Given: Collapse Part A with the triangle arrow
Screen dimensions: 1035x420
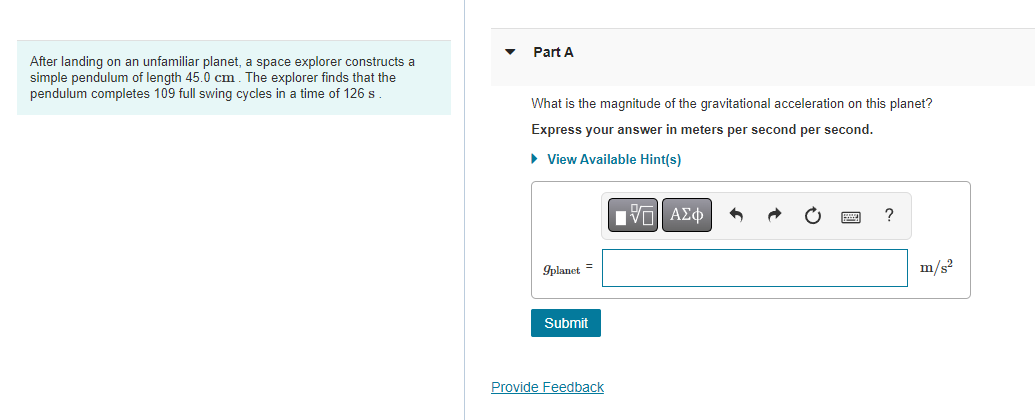Looking at the screenshot, I should pos(510,52).
